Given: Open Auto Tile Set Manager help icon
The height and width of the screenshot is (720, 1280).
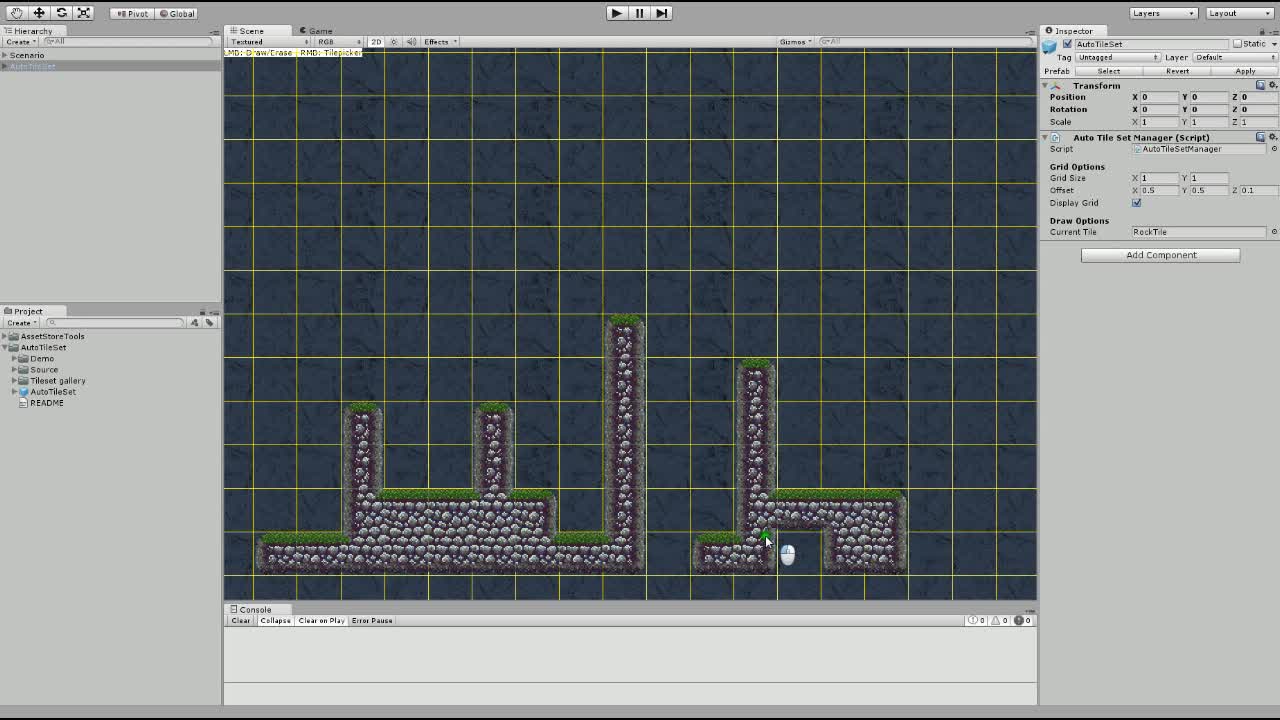Looking at the screenshot, I should pyautogui.click(x=1260, y=137).
